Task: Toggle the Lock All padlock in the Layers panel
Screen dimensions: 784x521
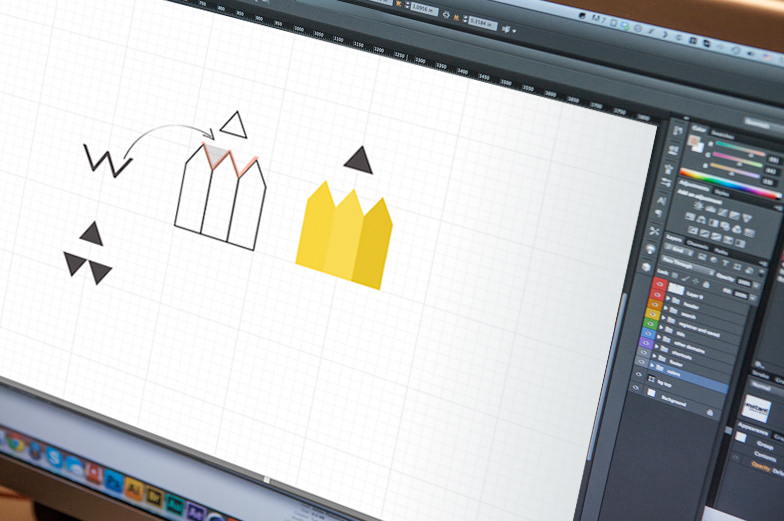Action: click(706, 284)
